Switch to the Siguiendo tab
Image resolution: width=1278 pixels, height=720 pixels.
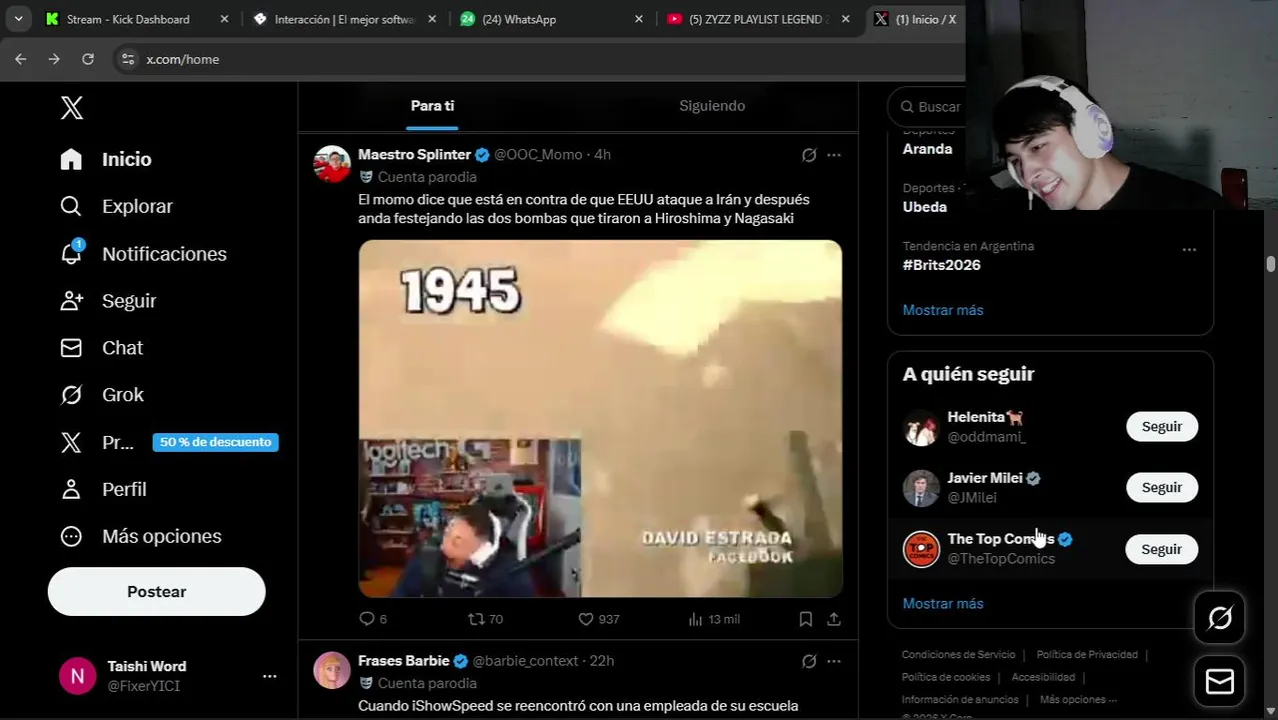pyautogui.click(x=712, y=106)
